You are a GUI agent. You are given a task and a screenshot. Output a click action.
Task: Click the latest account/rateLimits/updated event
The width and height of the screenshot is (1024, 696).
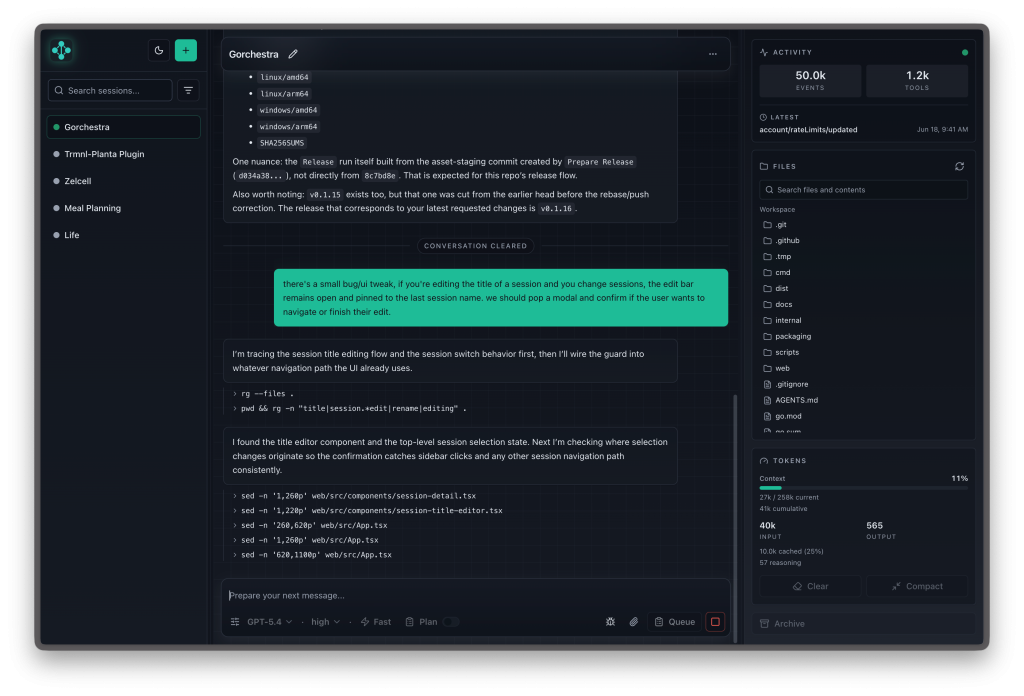(x=863, y=130)
